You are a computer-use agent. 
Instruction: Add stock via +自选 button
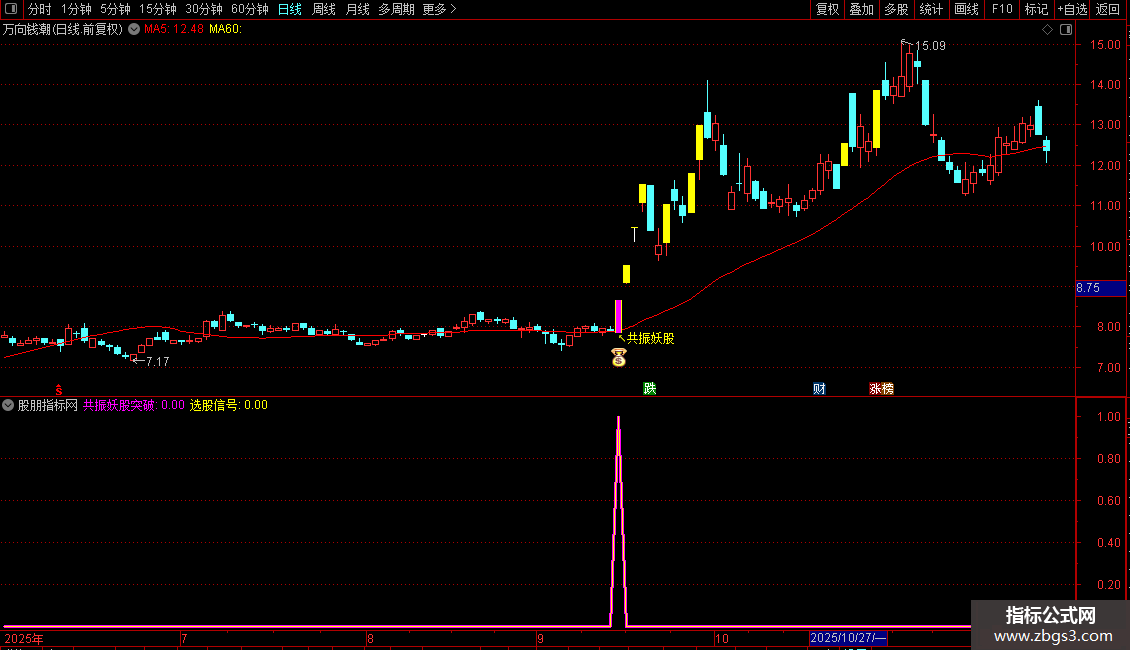[1072, 9]
